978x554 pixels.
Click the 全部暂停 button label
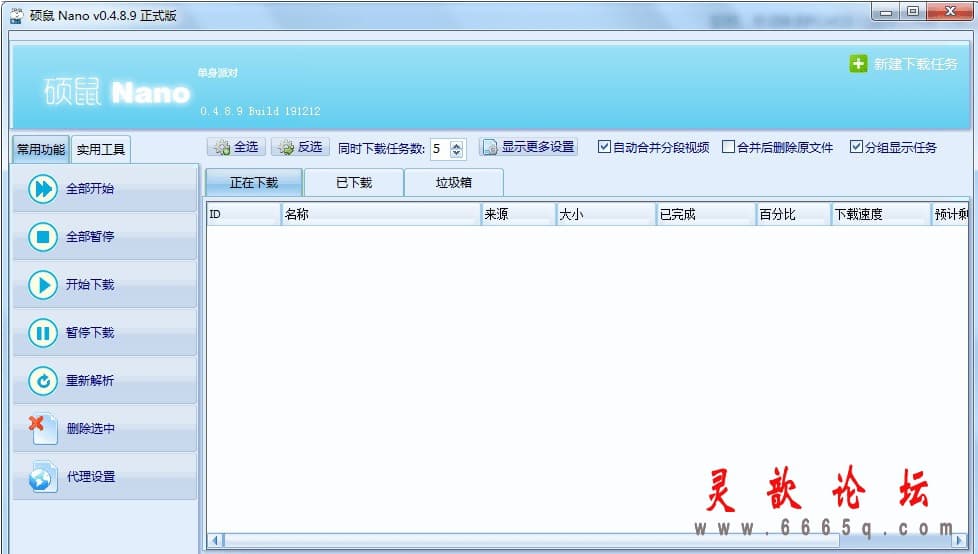[90, 236]
